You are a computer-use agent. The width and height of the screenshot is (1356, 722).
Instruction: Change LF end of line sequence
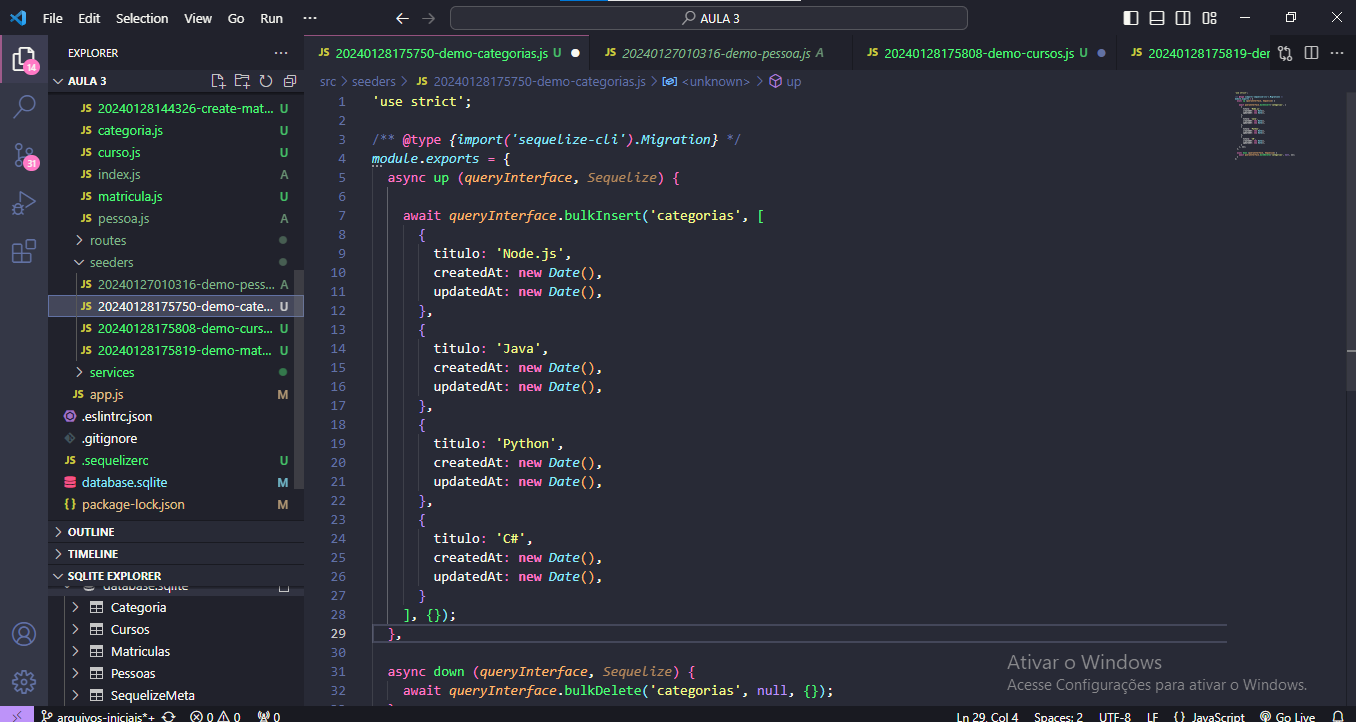point(1152,716)
